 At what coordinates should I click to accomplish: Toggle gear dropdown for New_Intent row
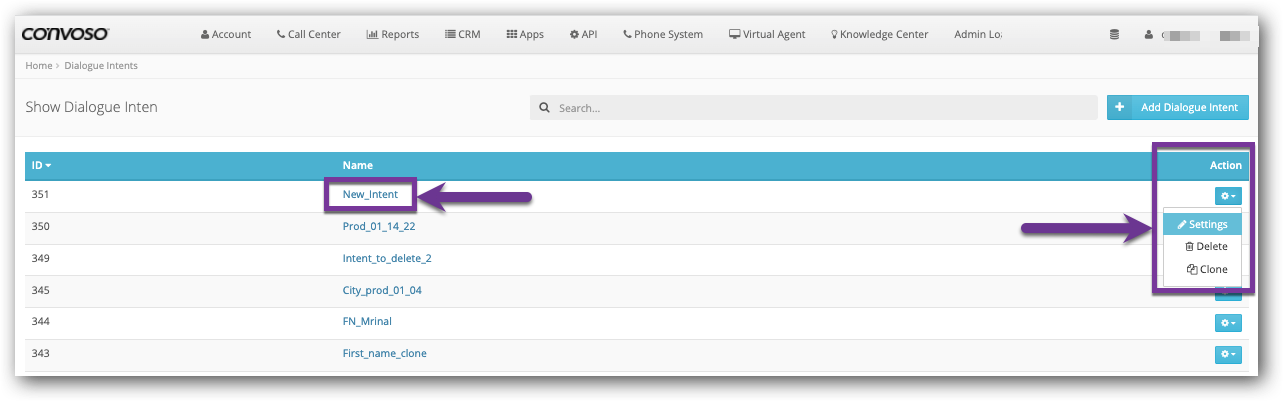click(x=1228, y=196)
